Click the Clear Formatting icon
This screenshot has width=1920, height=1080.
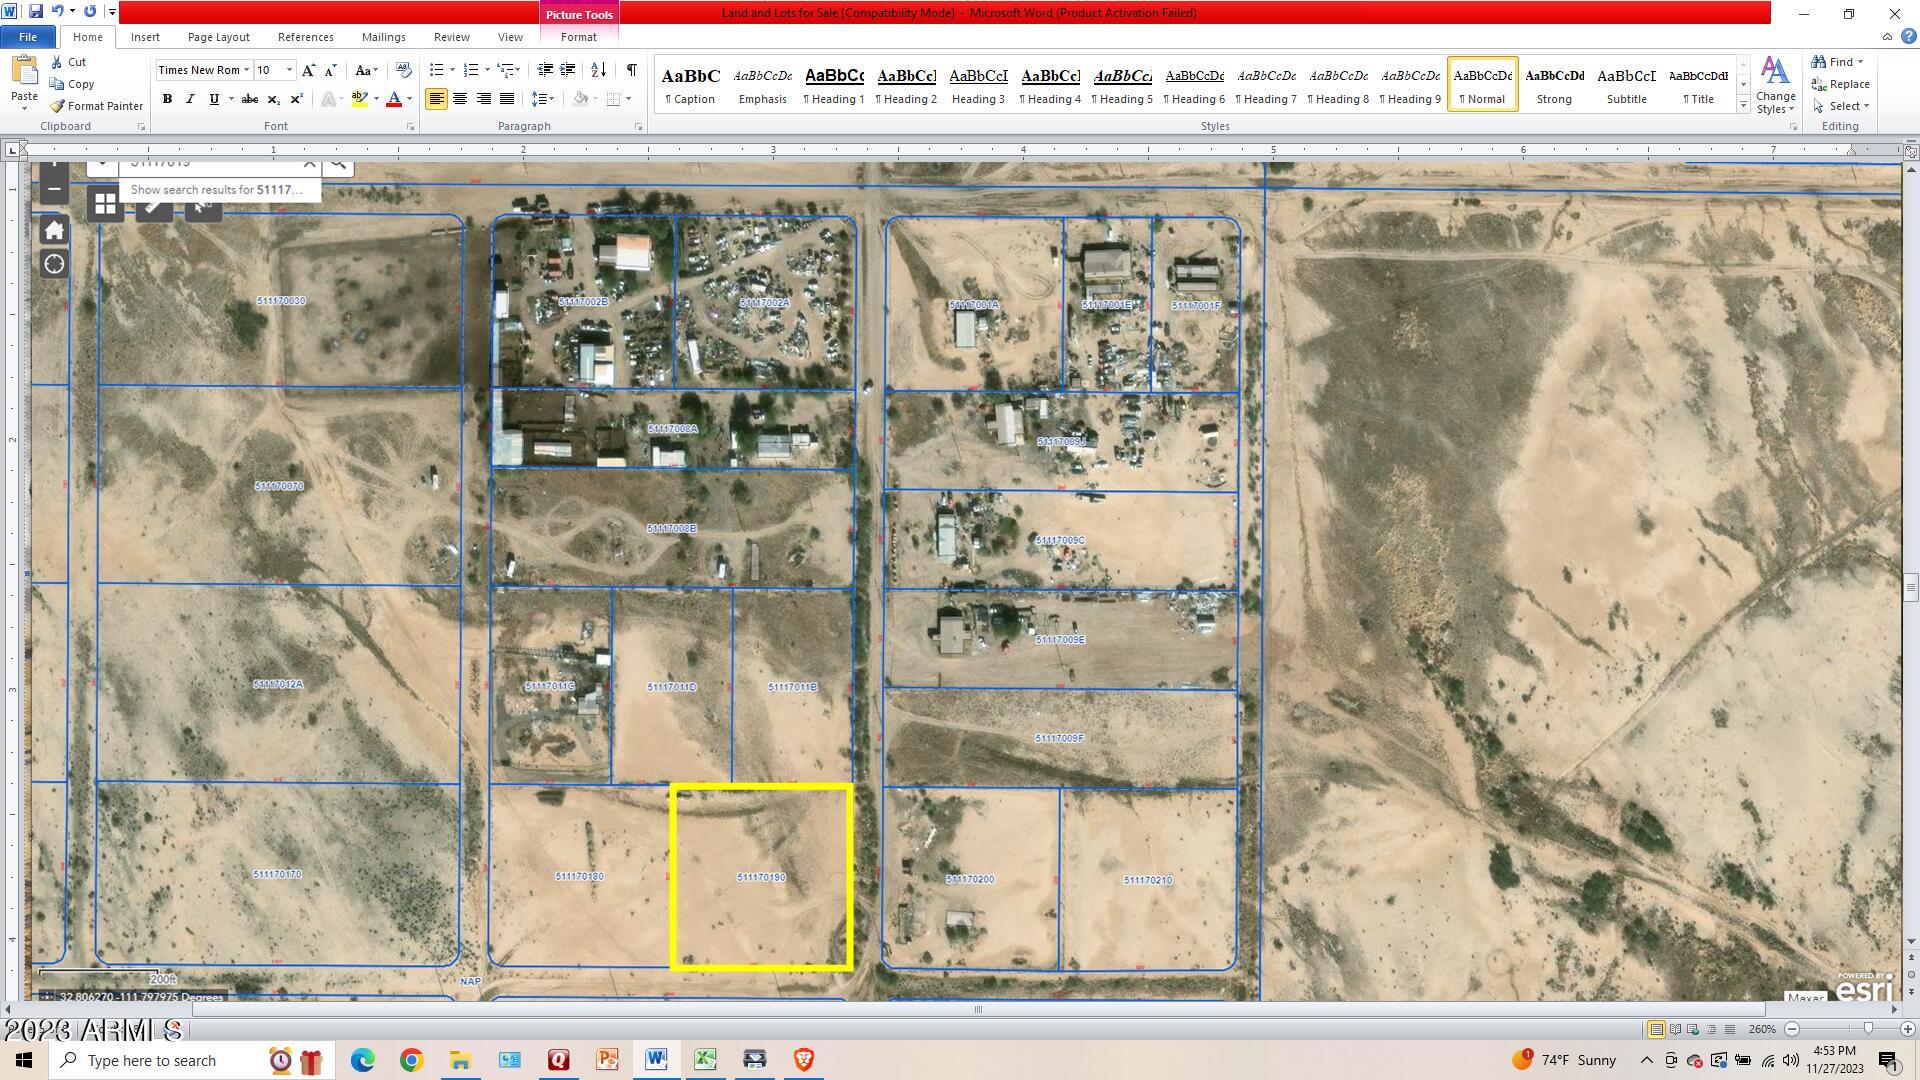coord(404,70)
